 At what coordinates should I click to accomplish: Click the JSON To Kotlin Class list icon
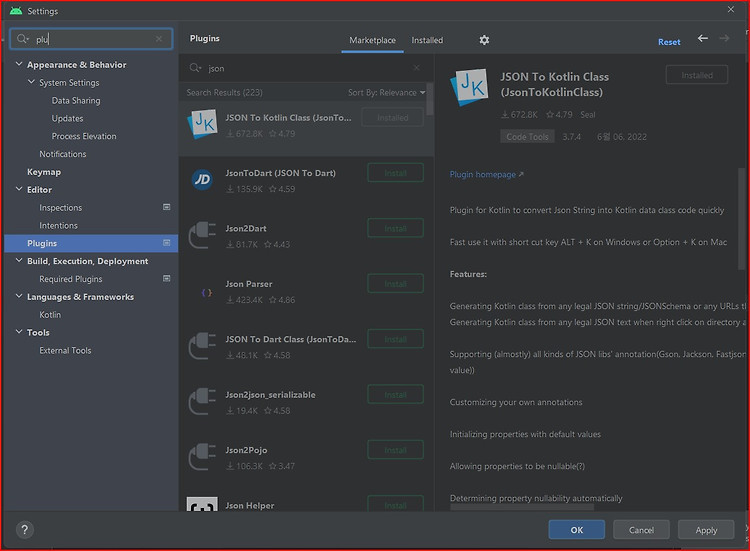pos(202,124)
